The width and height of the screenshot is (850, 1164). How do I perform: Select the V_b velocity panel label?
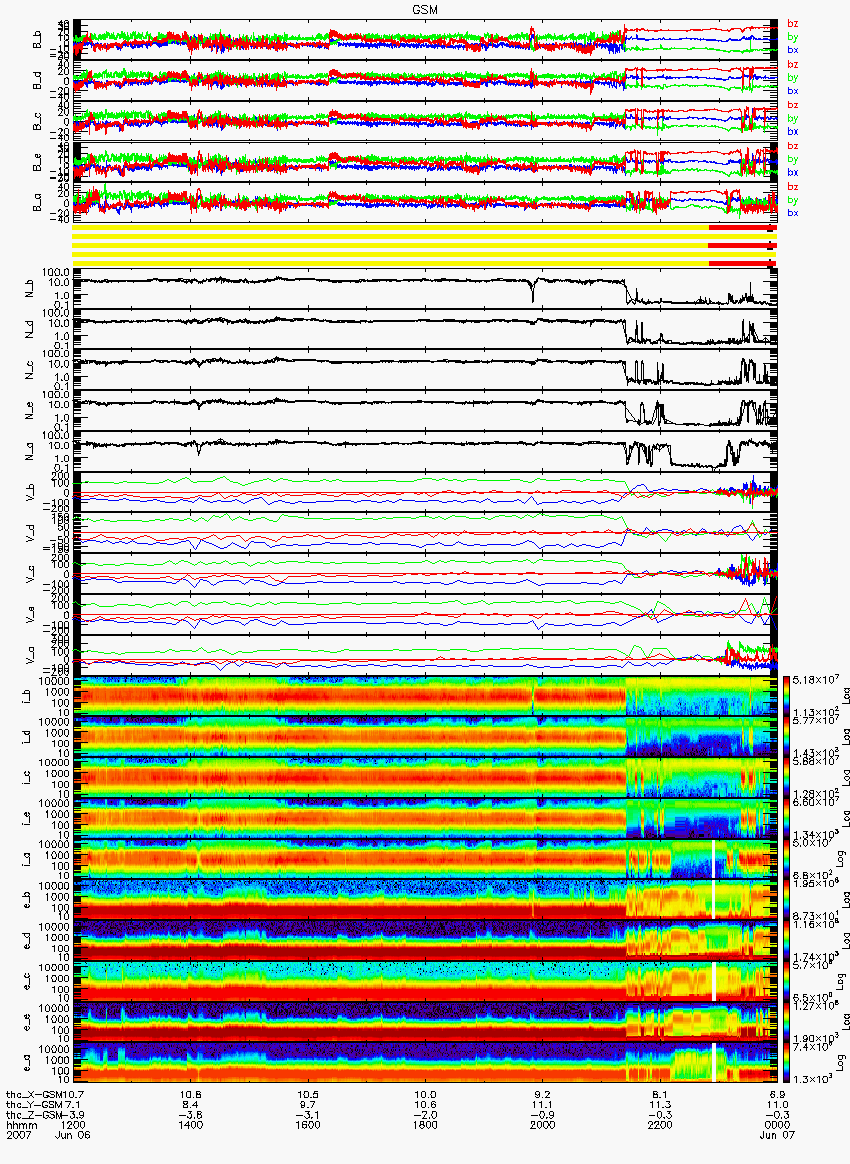tap(30, 492)
